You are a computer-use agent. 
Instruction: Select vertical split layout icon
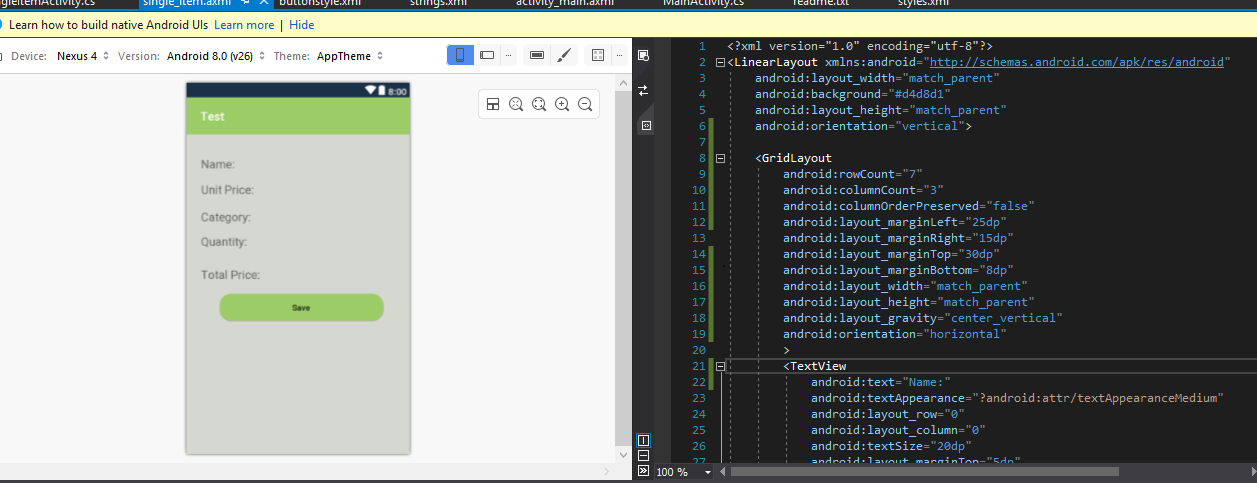[643, 440]
